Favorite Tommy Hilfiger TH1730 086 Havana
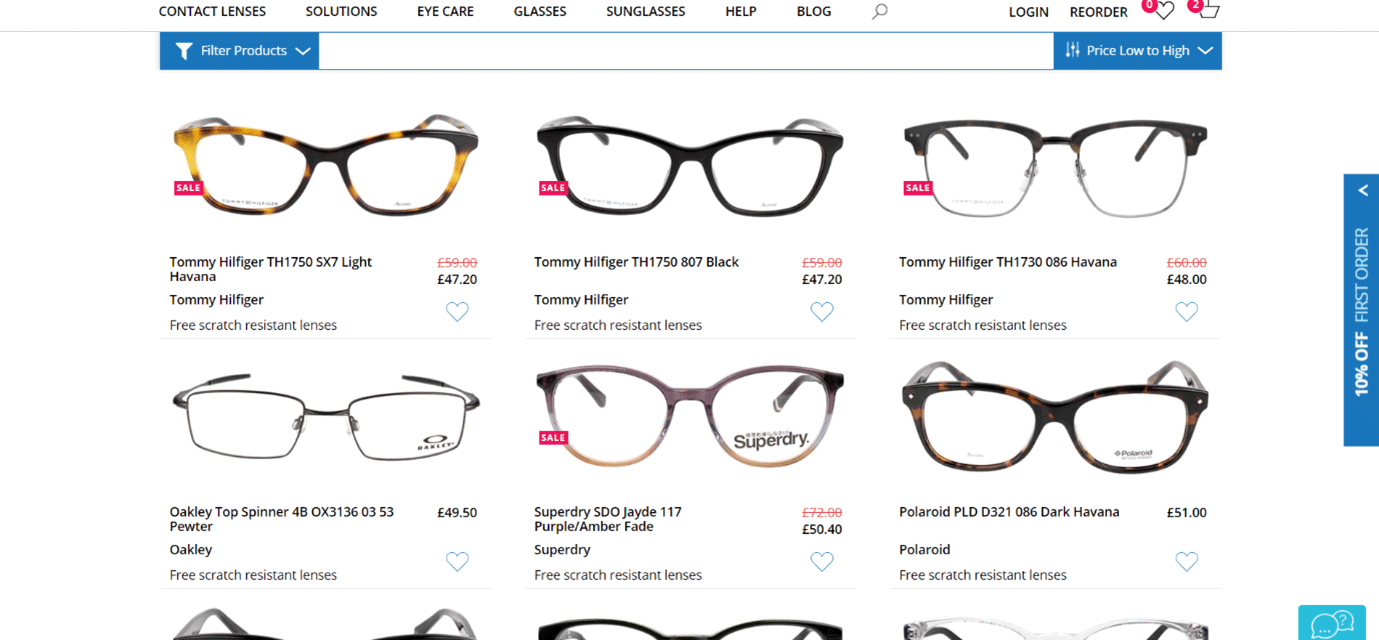This screenshot has height=640, width=1379. tap(1187, 312)
